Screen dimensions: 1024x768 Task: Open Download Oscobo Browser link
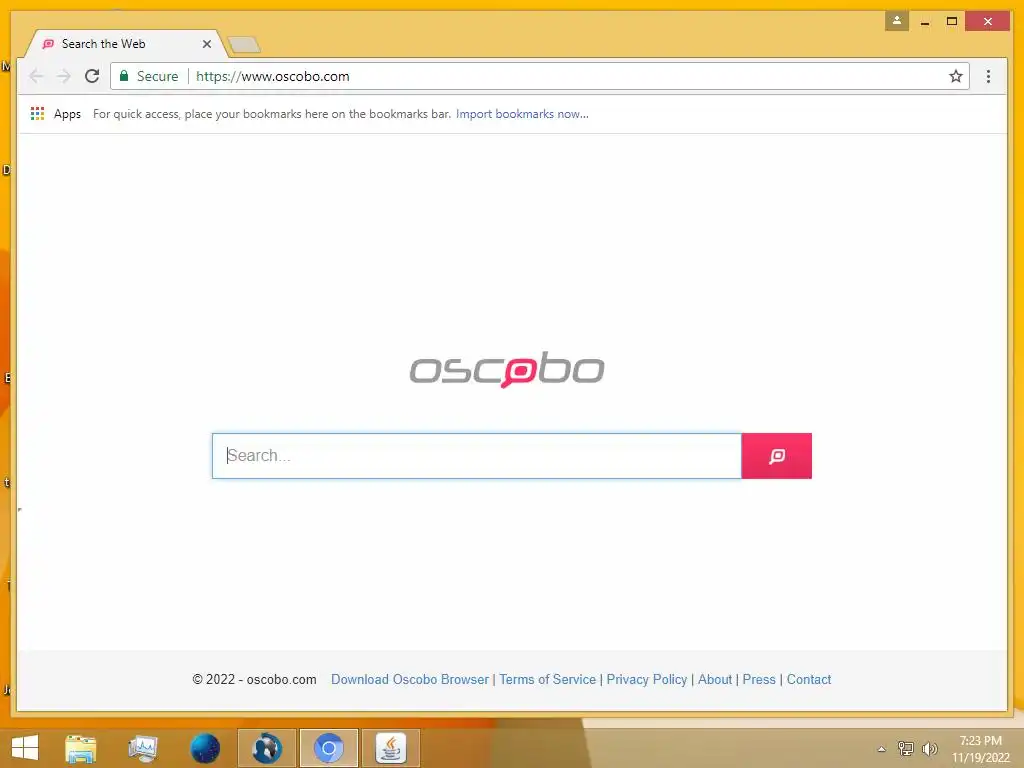coord(409,679)
